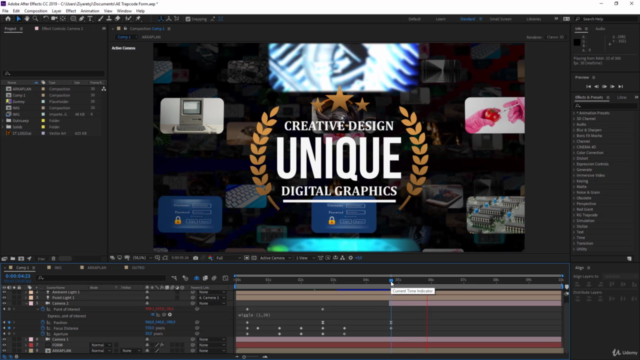640x360 pixels.
Task: Select the Pan Behind anchor point tool
Action: pyautogui.click(x=62, y=19)
